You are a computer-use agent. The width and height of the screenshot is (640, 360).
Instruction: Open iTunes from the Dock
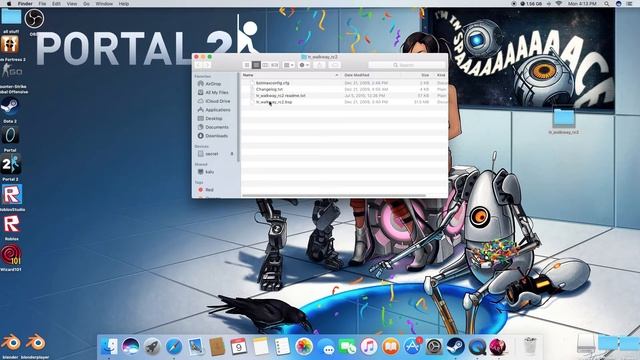[369, 347]
